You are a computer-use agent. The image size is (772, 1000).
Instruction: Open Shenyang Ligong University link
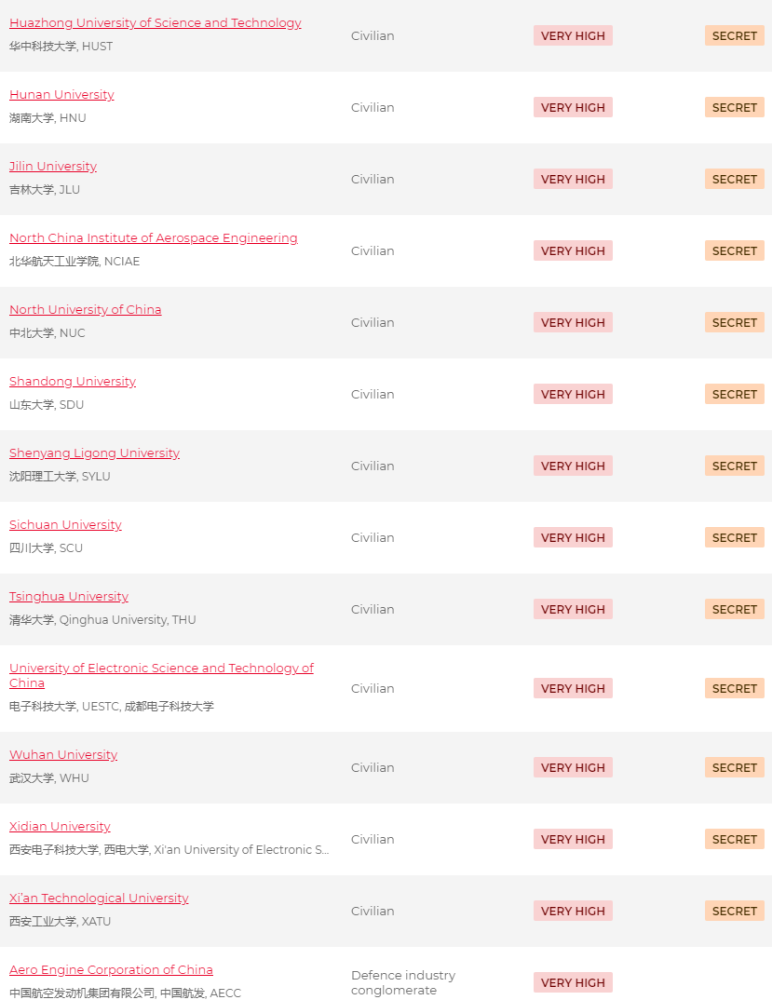point(94,453)
